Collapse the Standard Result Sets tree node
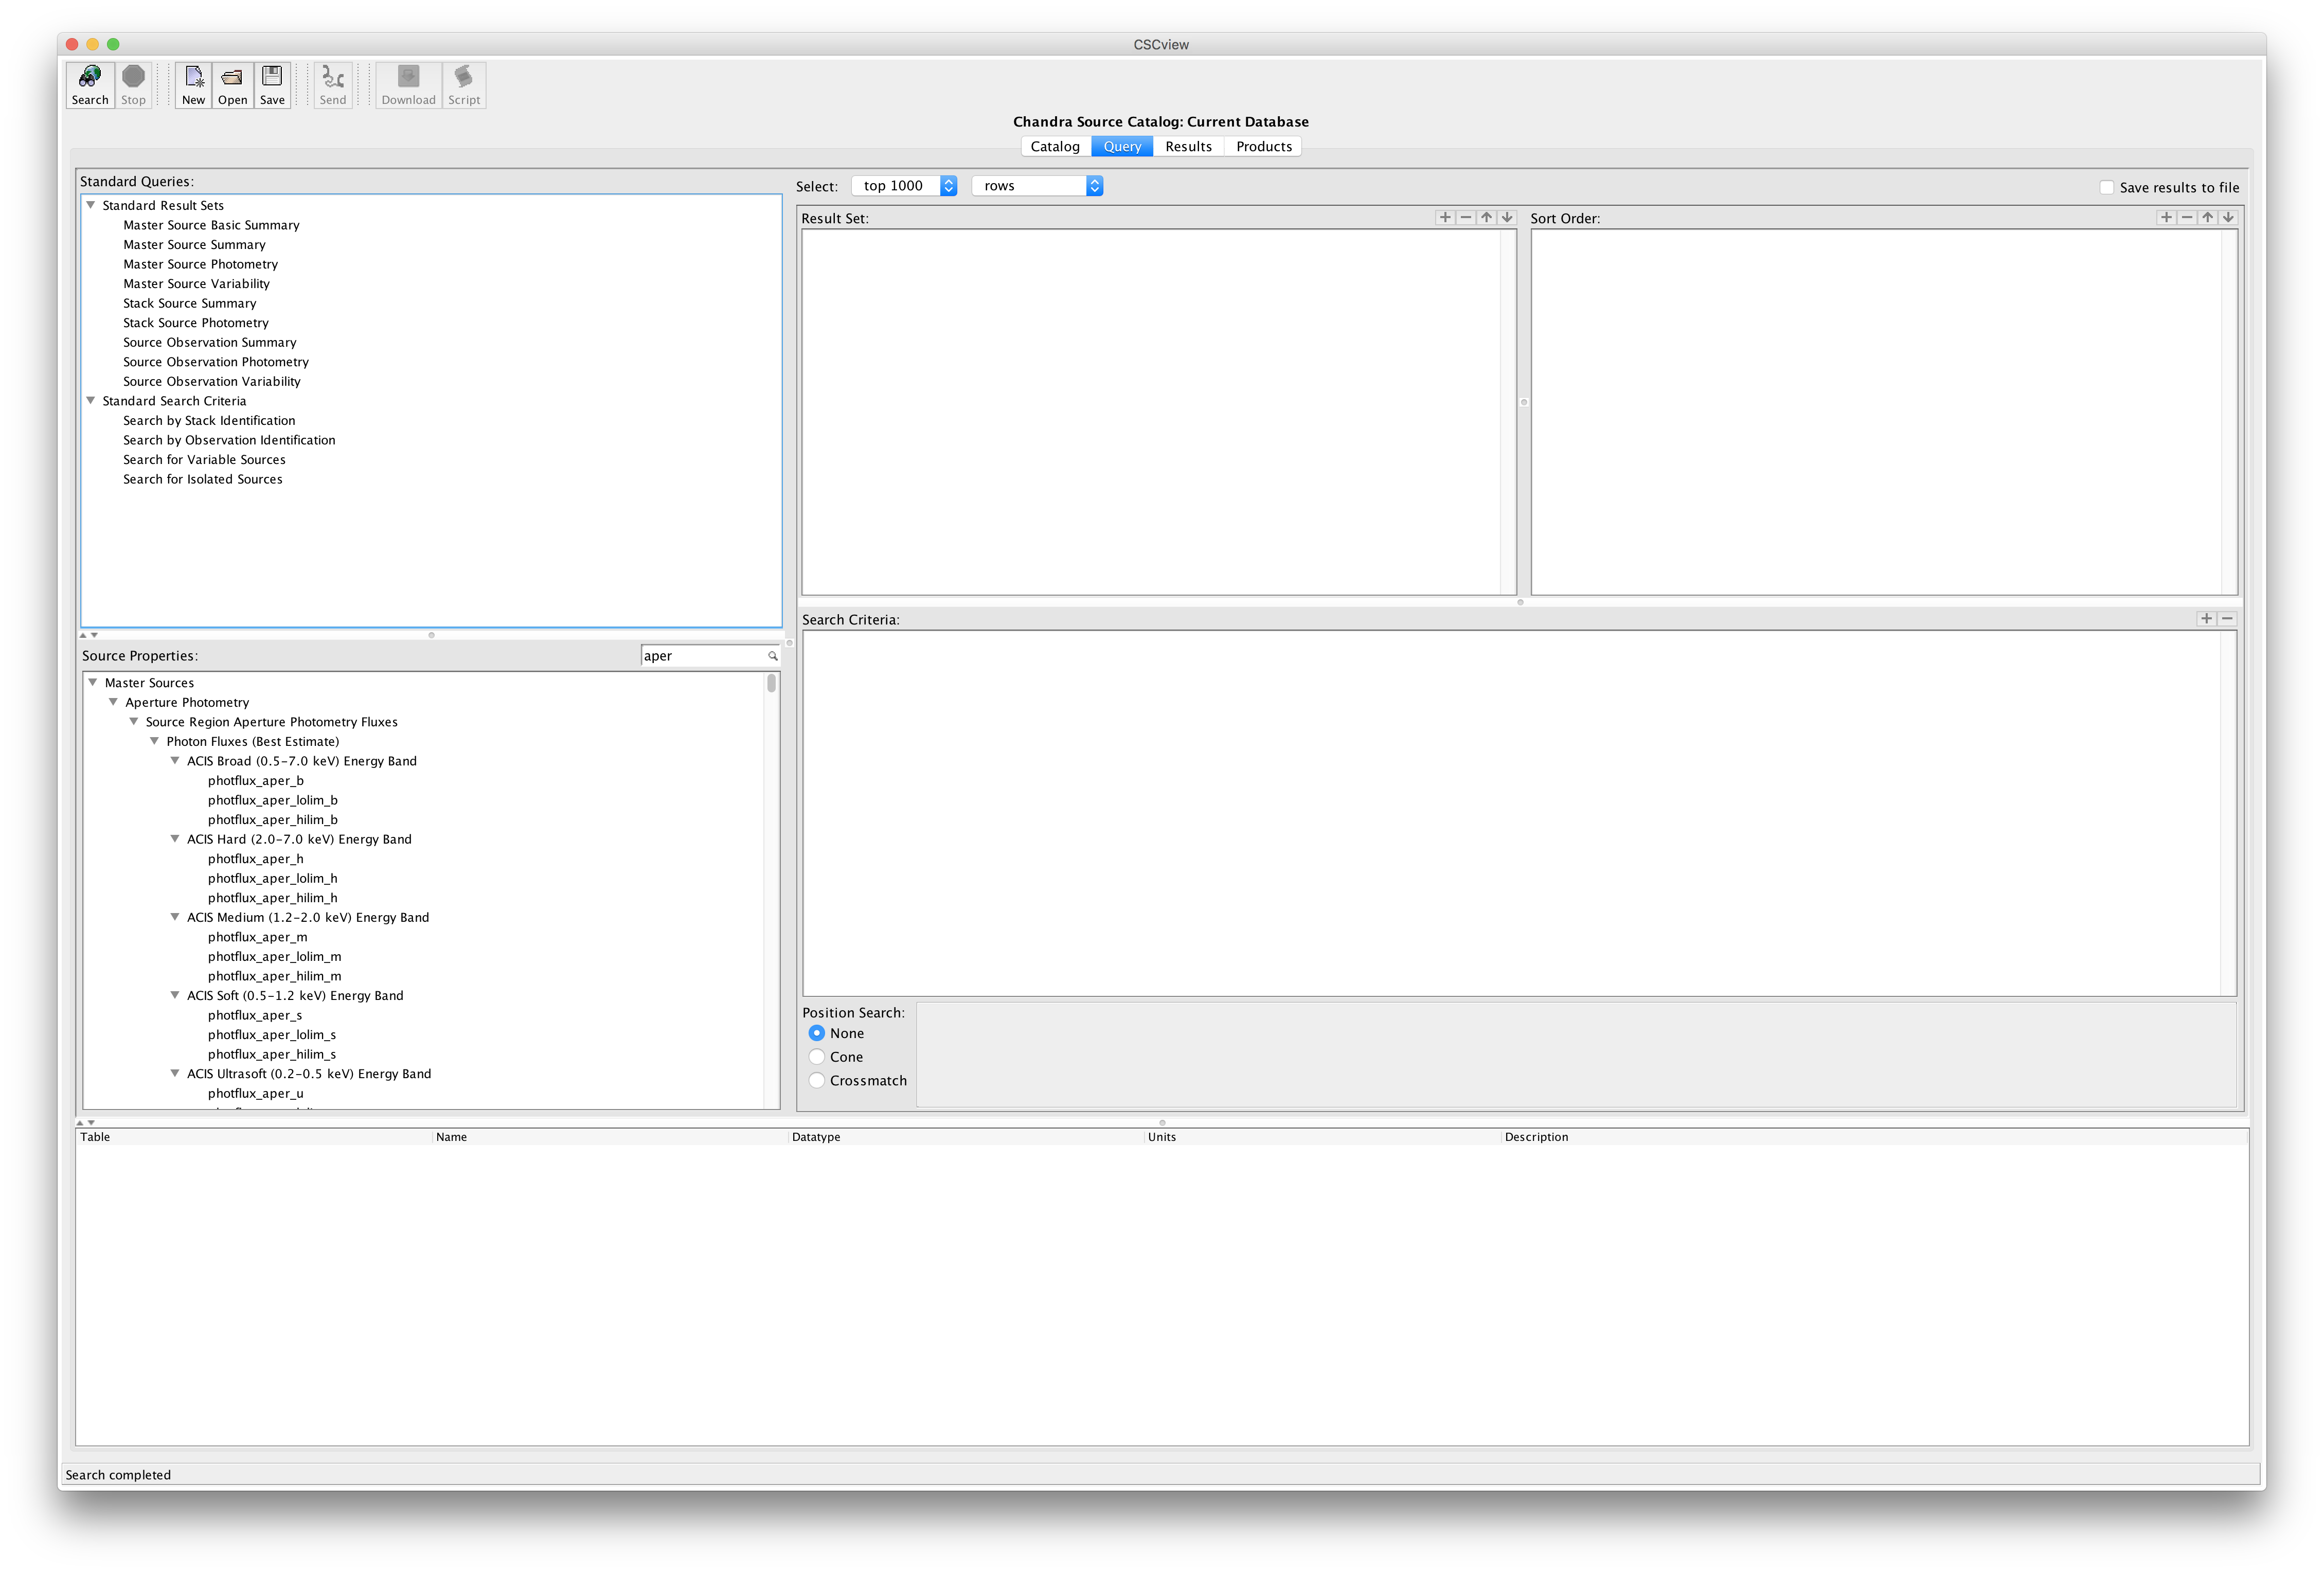The width and height of the screenshot is (2324, 1573). [x=91, y=205]
